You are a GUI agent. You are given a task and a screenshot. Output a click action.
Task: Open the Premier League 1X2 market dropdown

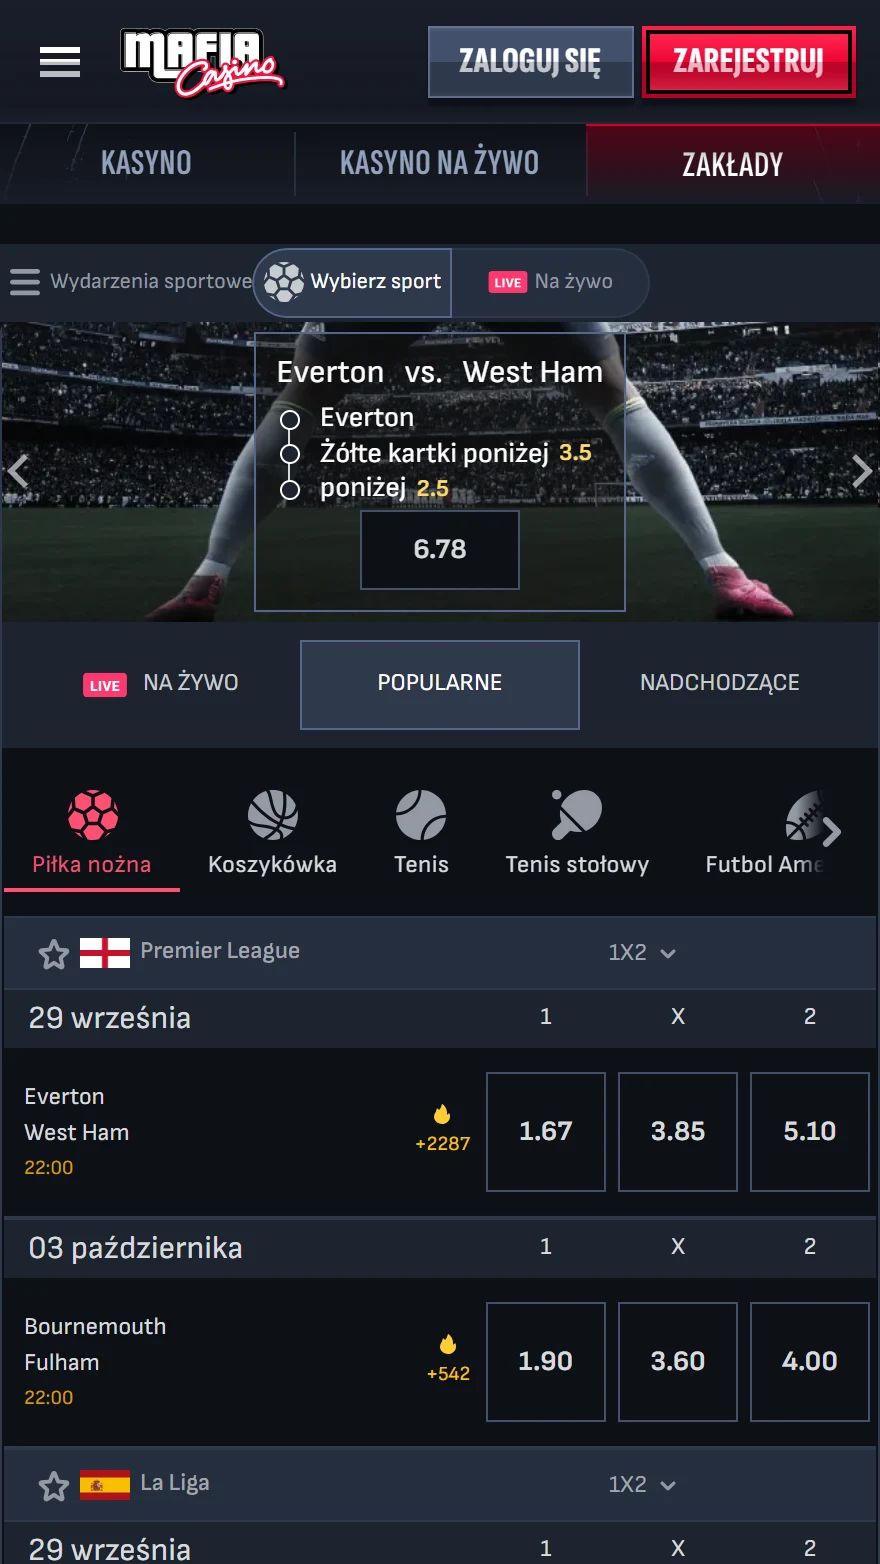coord(642,953)
